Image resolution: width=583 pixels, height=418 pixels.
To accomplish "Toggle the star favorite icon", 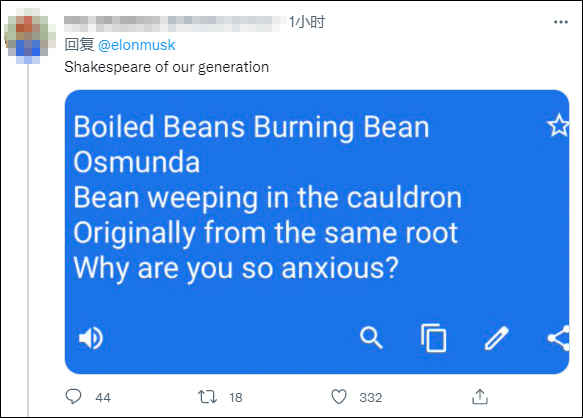I will 558,126.
